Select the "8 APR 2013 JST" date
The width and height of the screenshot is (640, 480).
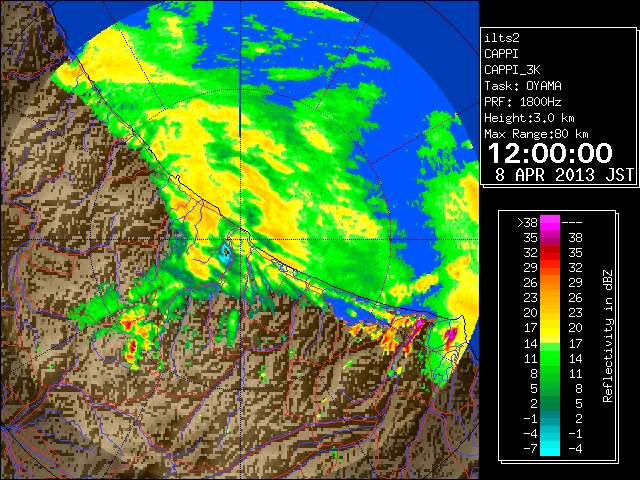tap(564, 175)
